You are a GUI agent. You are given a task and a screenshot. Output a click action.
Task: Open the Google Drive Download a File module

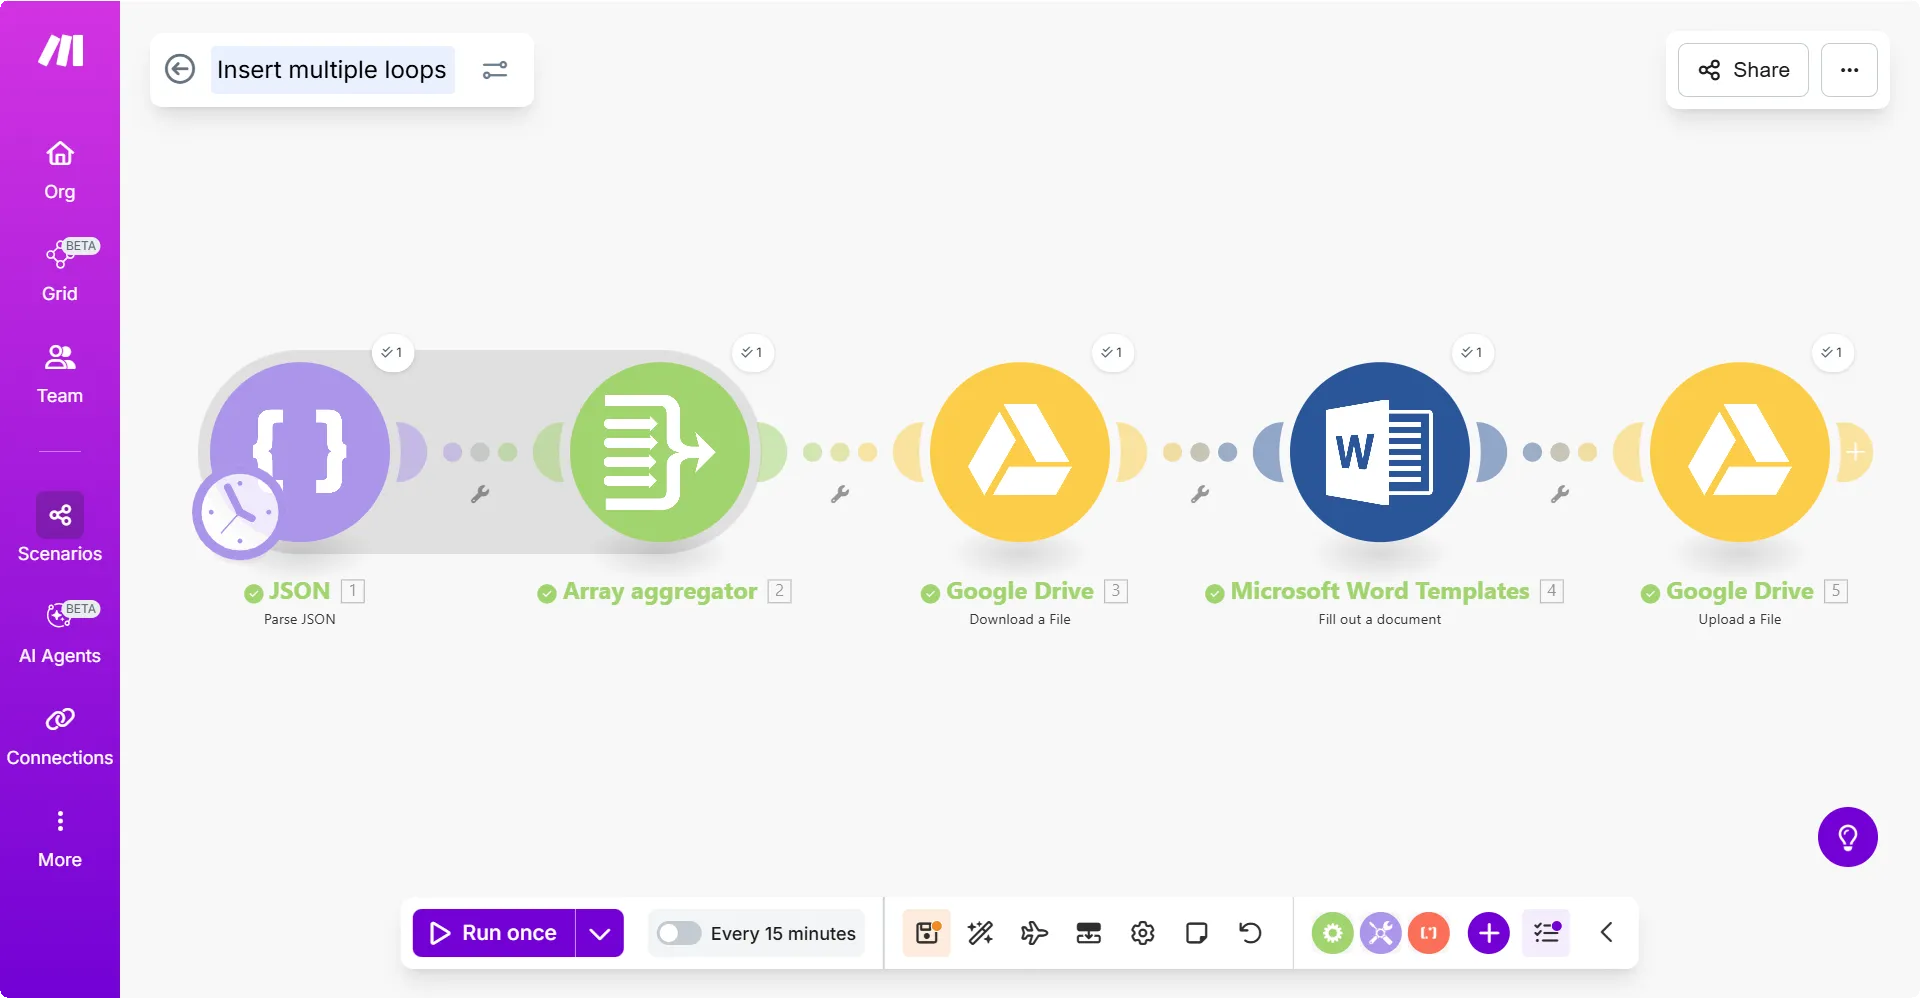(x=1020, y=452)
